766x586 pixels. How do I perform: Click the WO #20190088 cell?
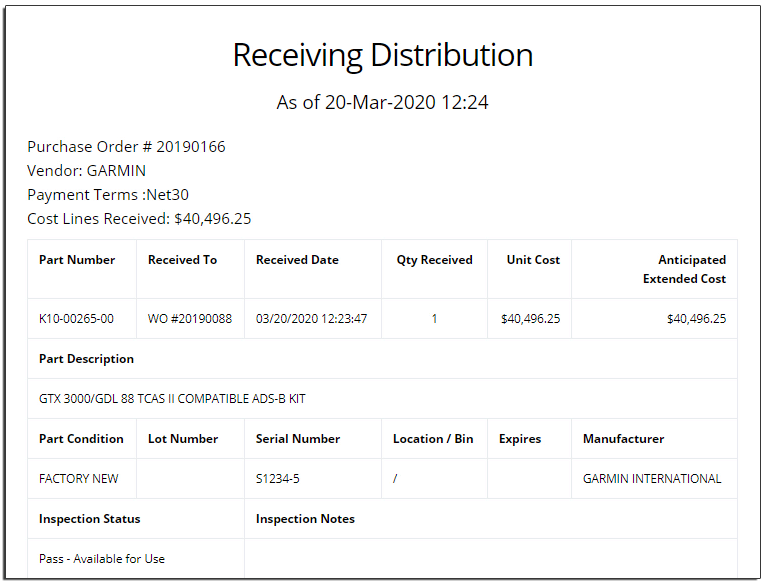coord(190,319)
